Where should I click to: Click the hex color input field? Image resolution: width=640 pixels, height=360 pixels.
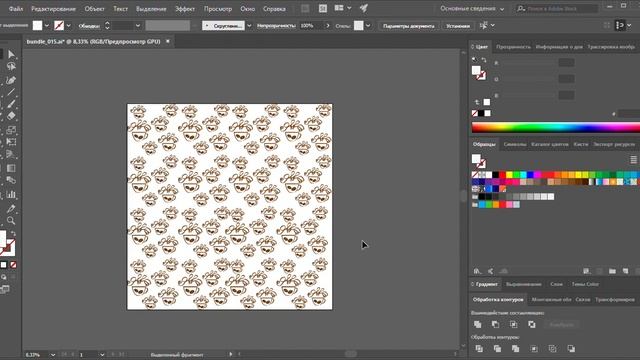coord(629,114)
